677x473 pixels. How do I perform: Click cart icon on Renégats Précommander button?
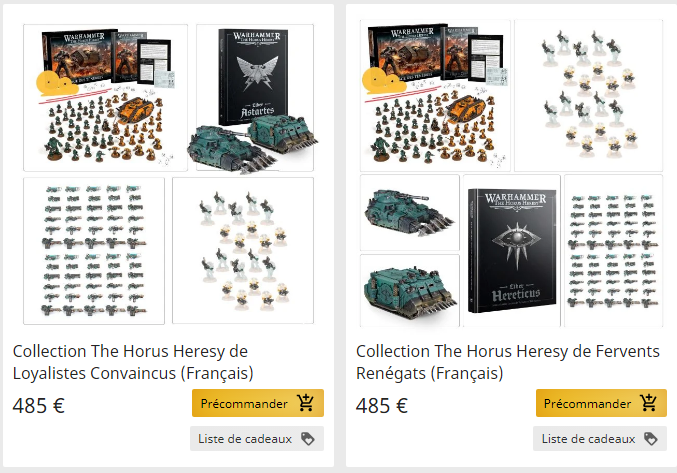(649, 403)
